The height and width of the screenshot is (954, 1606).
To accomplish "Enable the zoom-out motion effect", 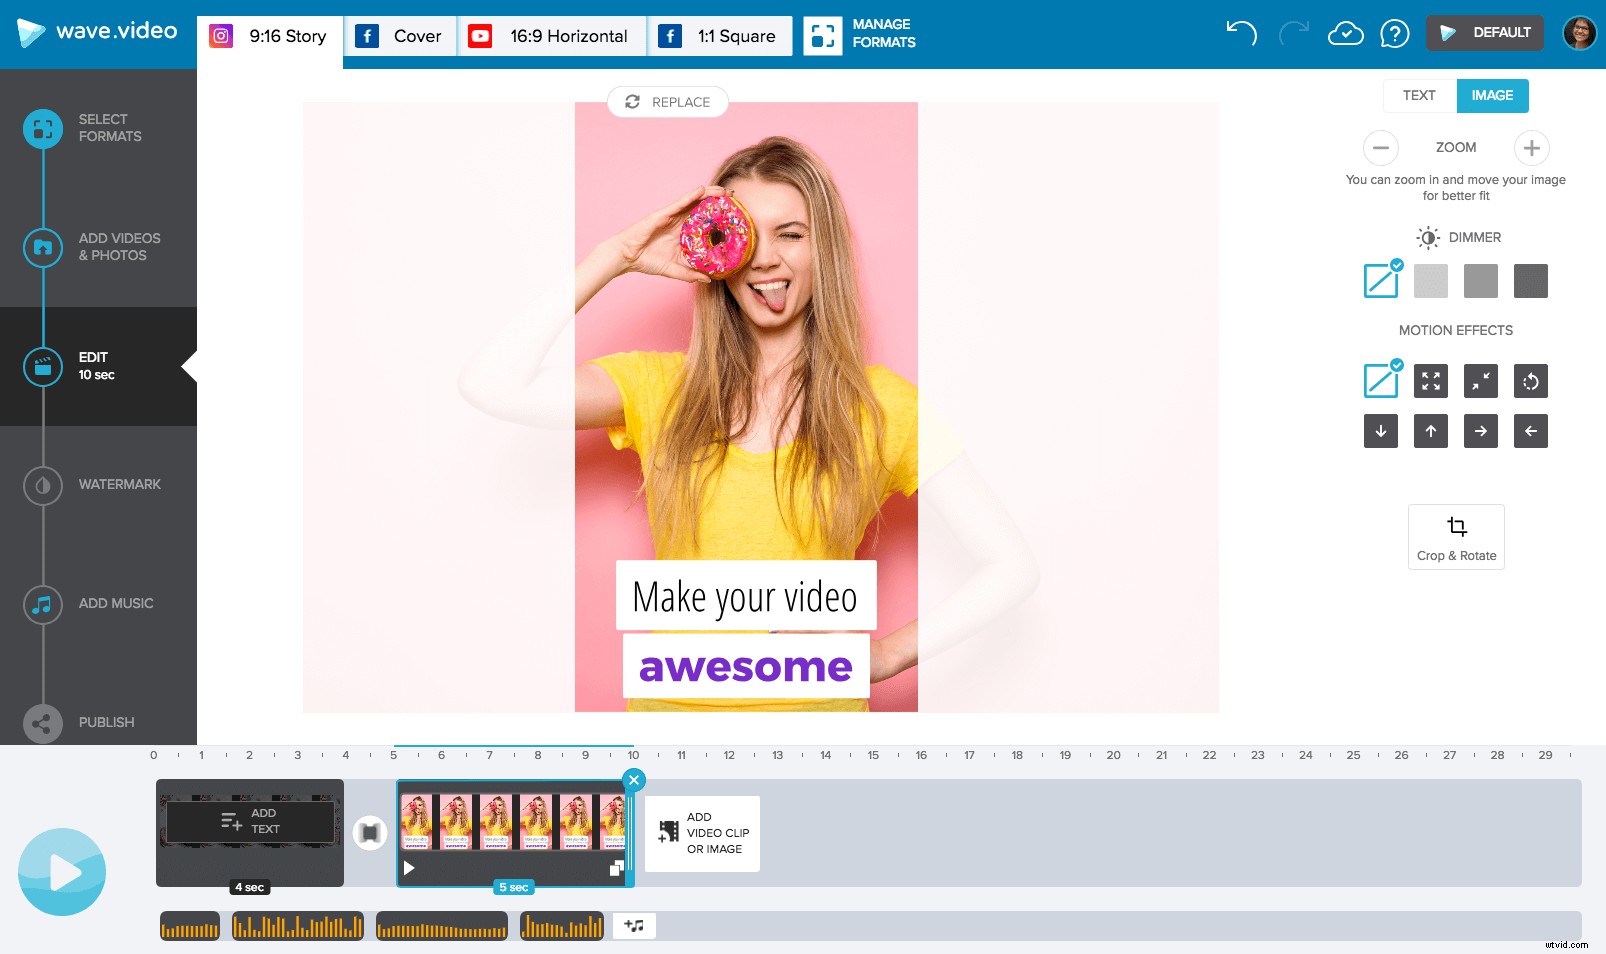I will (x=1481, y=380).
